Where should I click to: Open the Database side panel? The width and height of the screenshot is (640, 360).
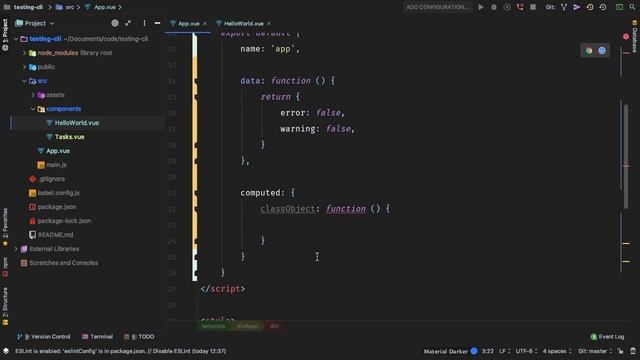click(x=635, y=37)
